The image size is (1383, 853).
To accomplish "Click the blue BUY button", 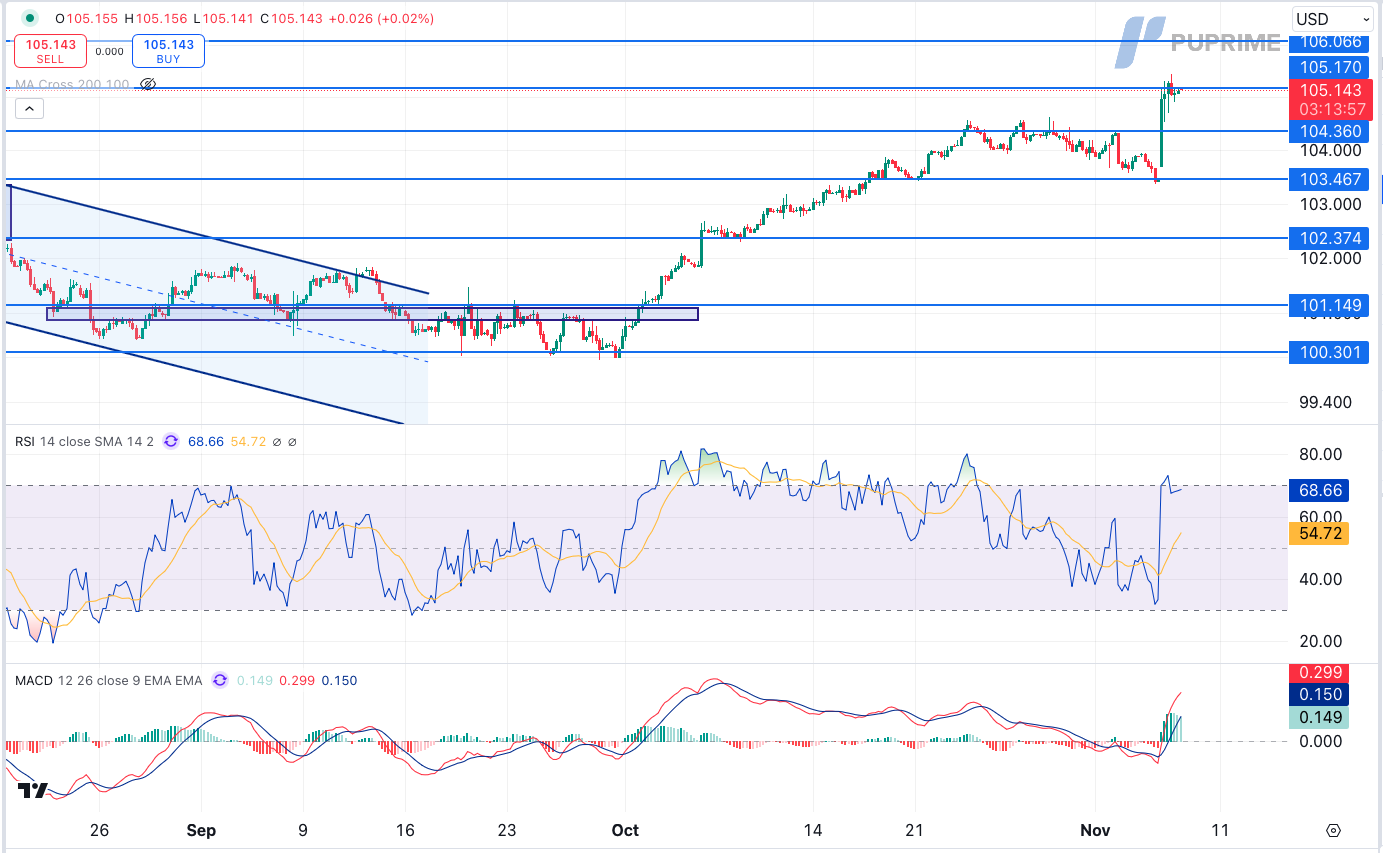I will pyautogui.click(x=168, y=51).
